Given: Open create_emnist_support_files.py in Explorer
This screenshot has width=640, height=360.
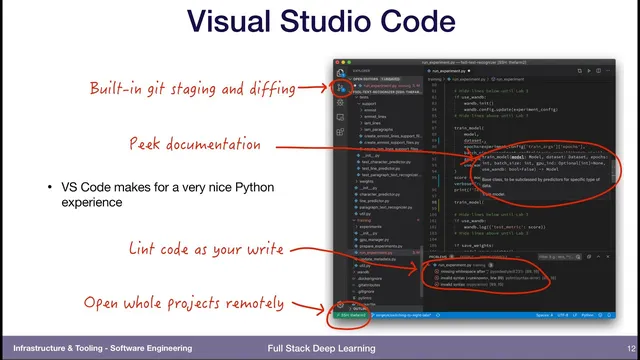Looking at the screenshot, I should (392, 142).
